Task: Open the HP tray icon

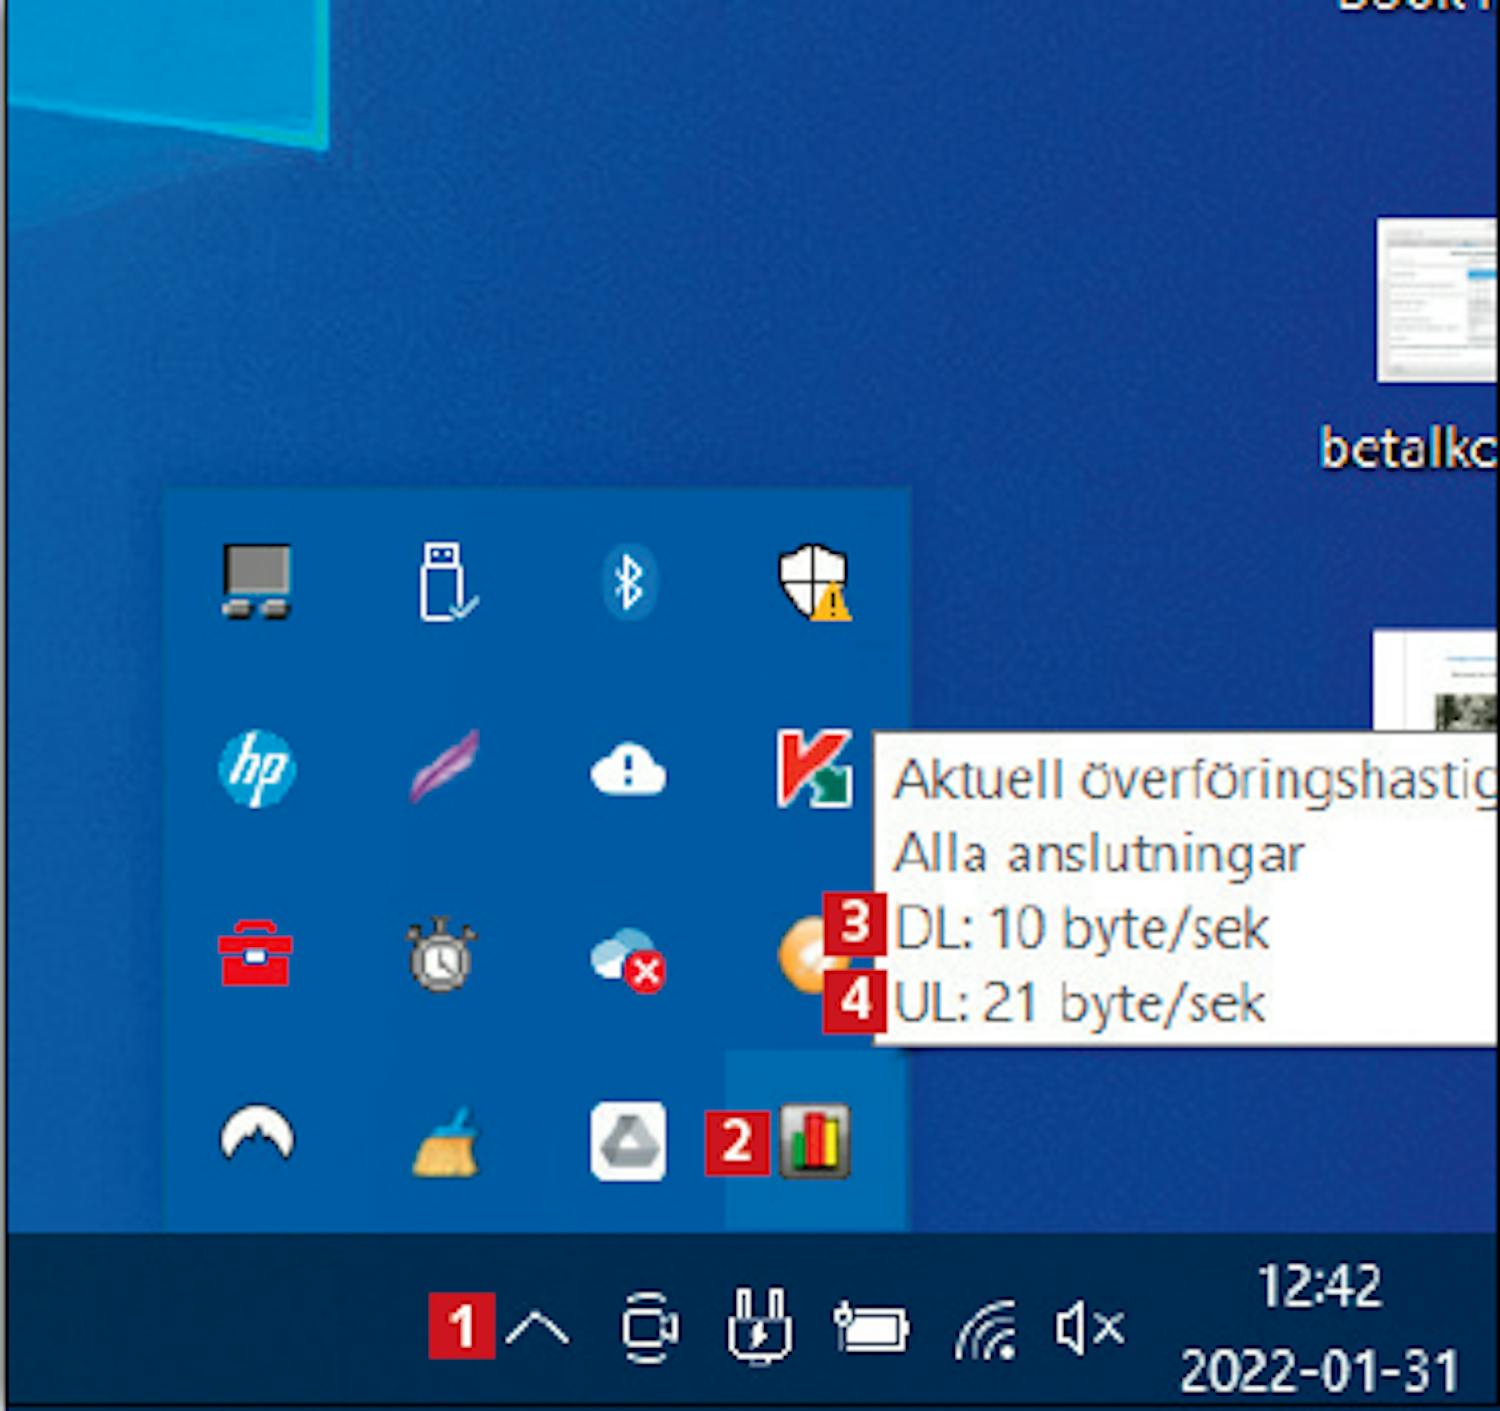Action: click(x=257, y=769)
